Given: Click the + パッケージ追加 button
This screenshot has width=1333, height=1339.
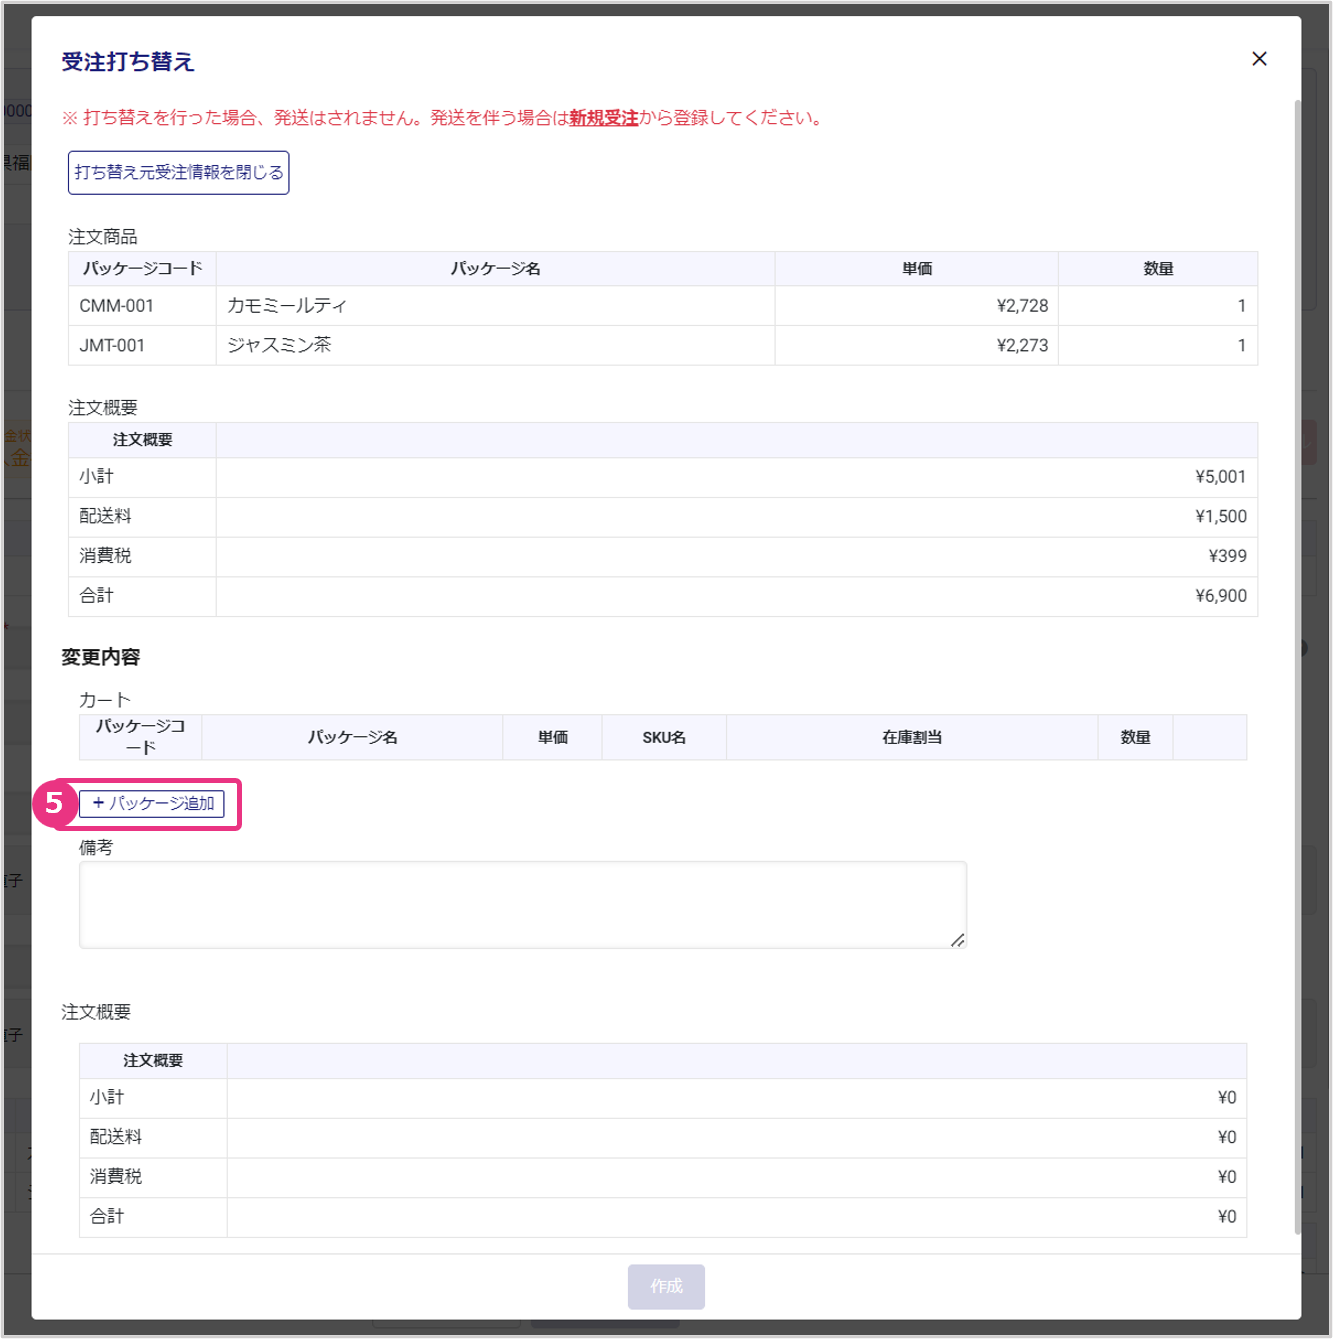Looking at the screenshot, I should click(x=152, y=804).
